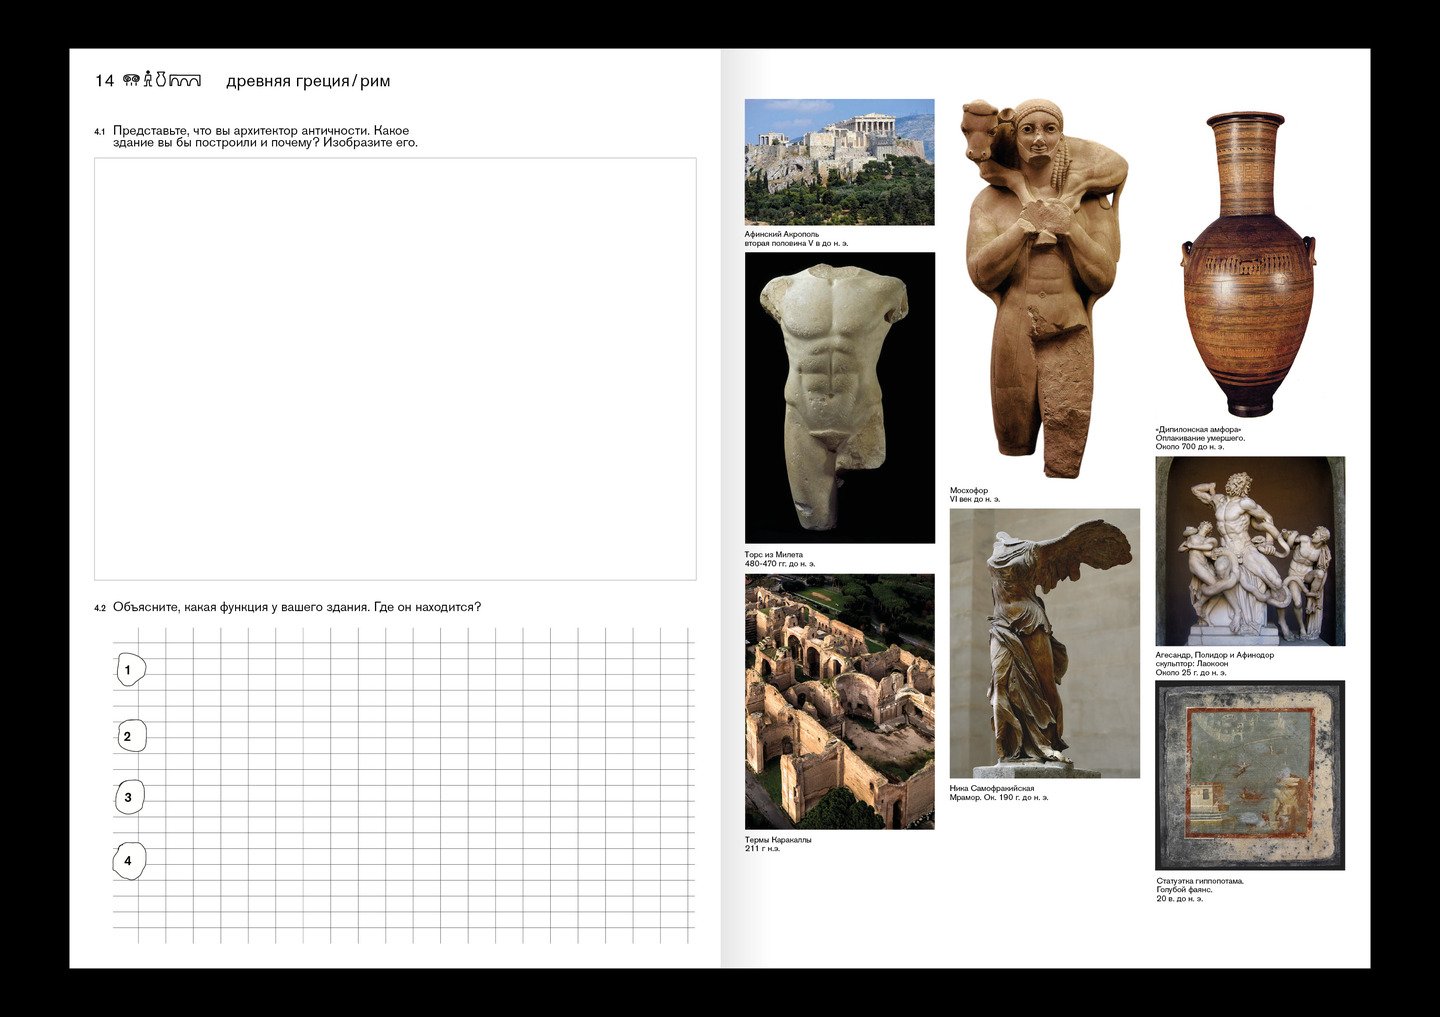Image resolution: width=1440 pixels, height=1017 pixels.
Task: Click the Nike of Samothrace statue image
Action: [1044, 643]
